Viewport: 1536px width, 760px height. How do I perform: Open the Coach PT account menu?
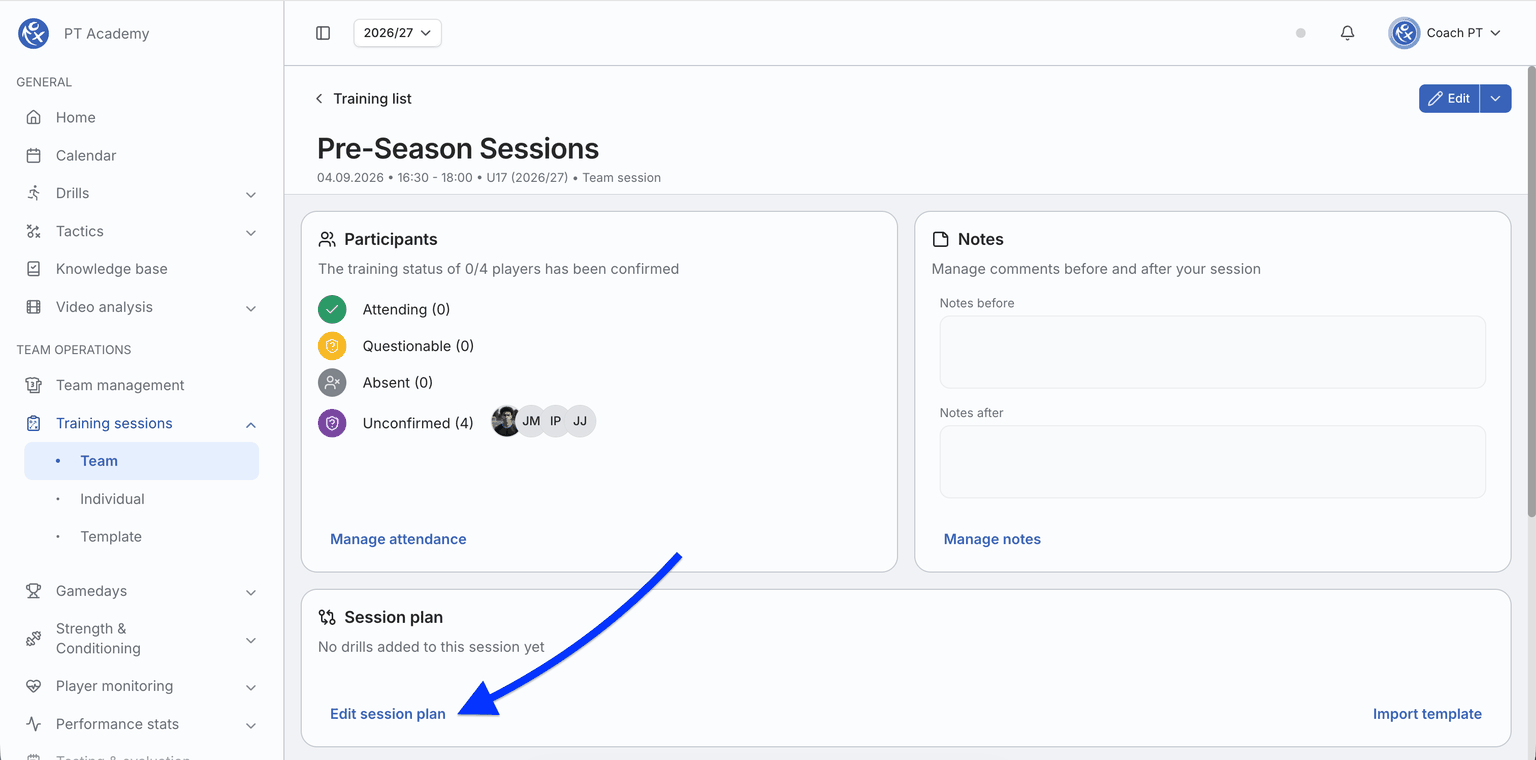point(1445,33)
